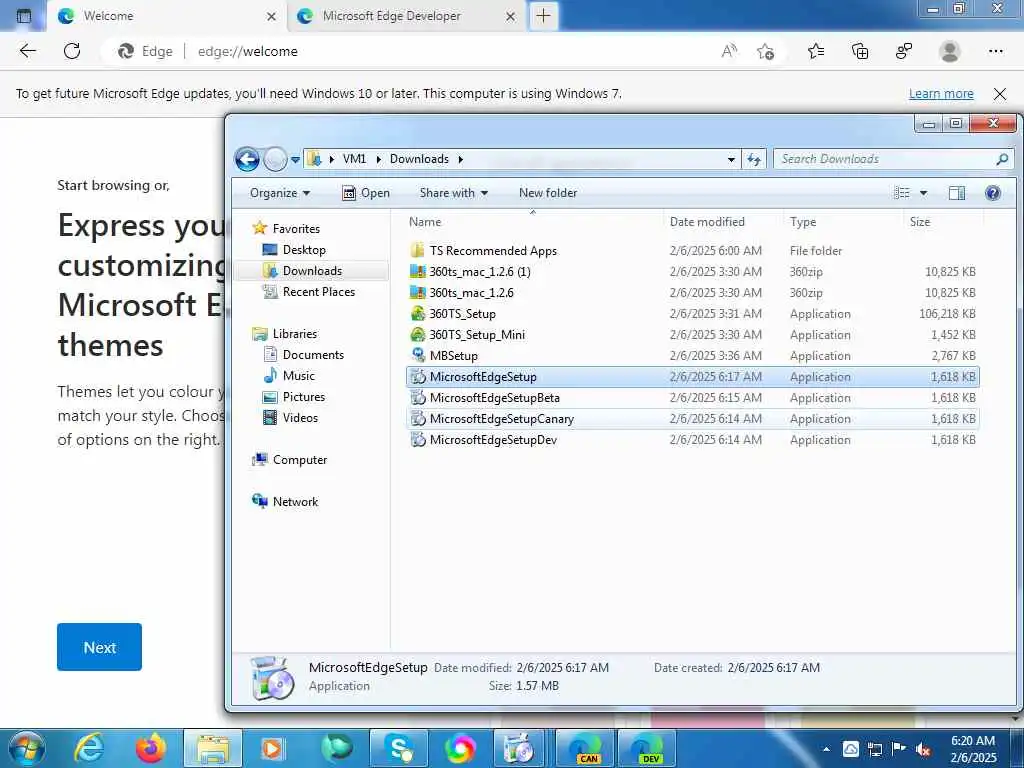
Task: Switch to Microsoft Edge Developer tab
Action: coord(406,16)
